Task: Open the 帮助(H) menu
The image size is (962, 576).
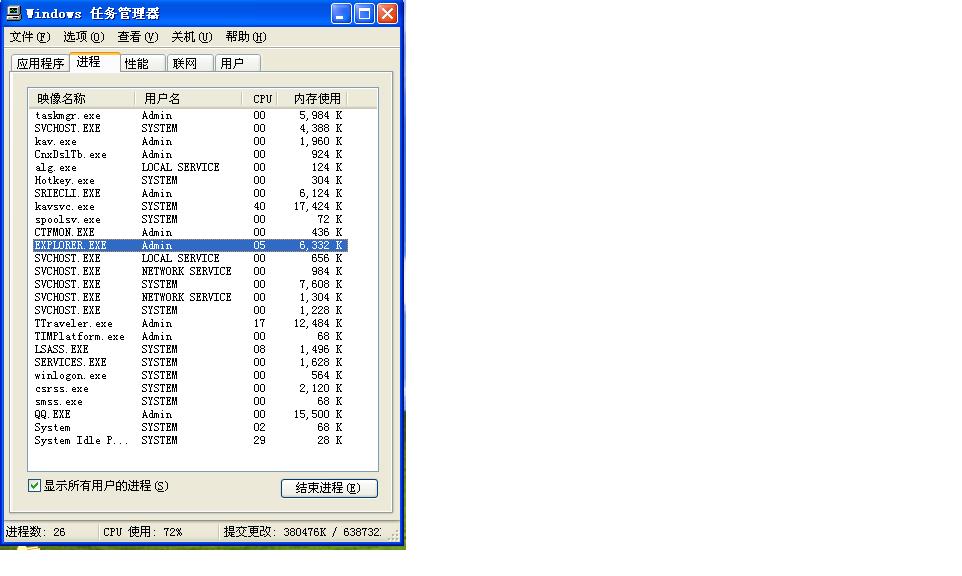Action: pos(245,37)
